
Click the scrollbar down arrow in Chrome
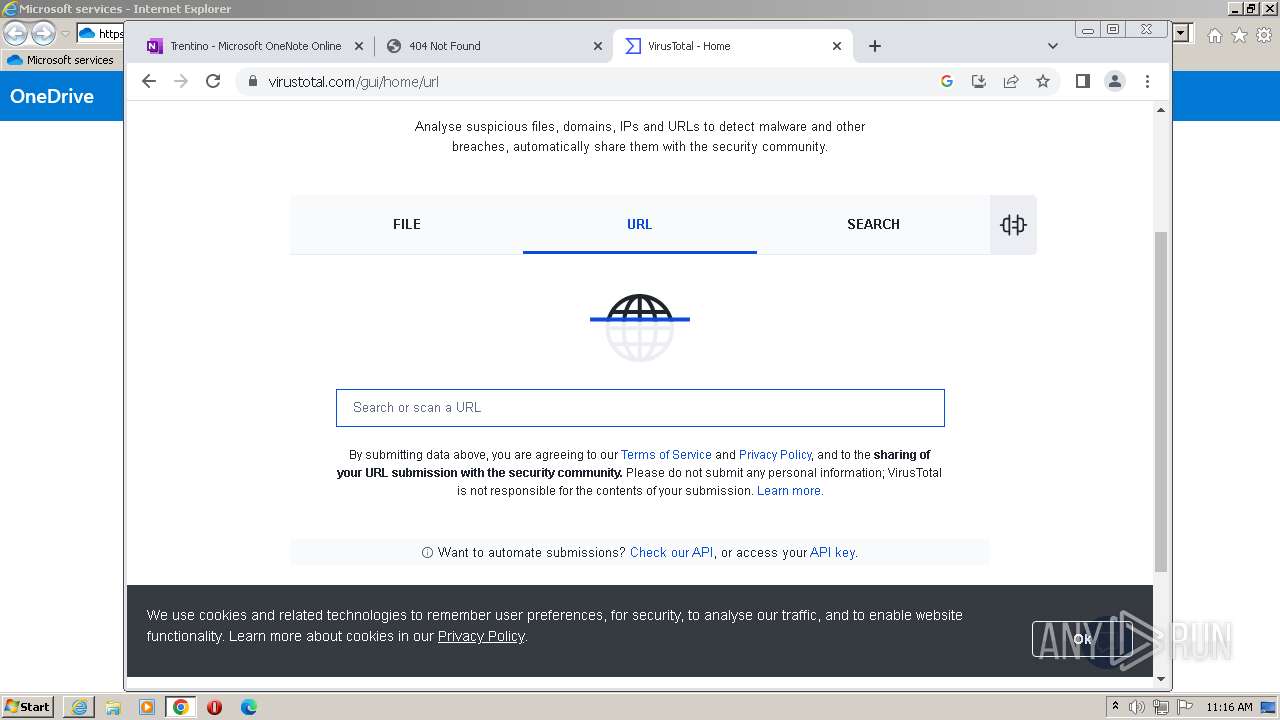[x=1161, y=679]
